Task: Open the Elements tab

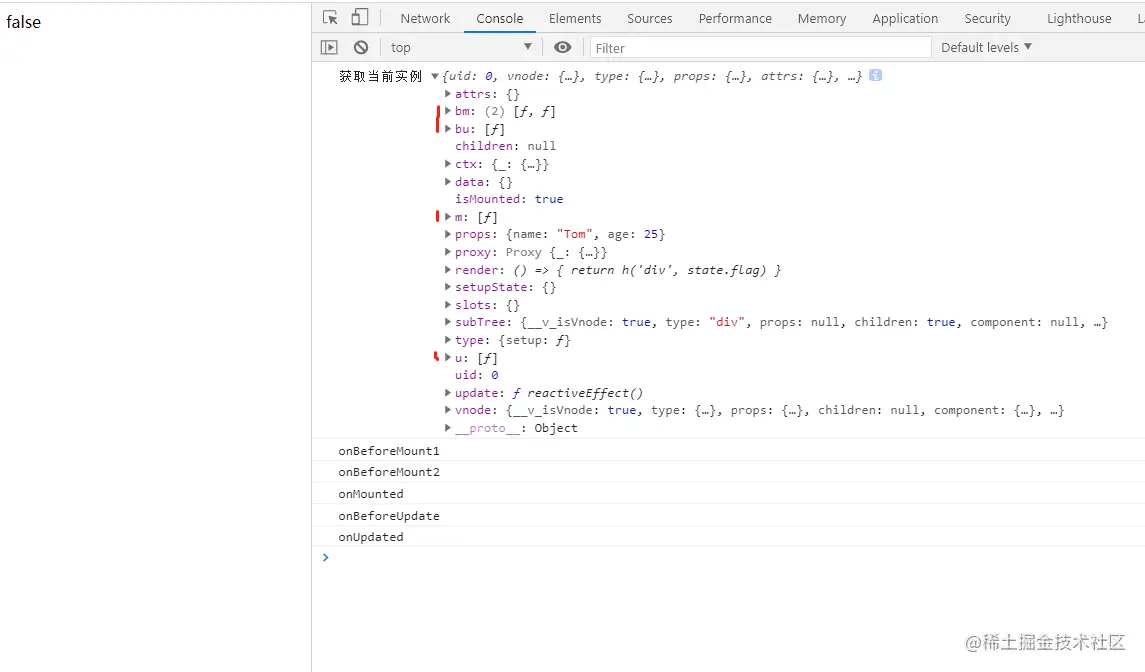Action: [x=575, y=18]
